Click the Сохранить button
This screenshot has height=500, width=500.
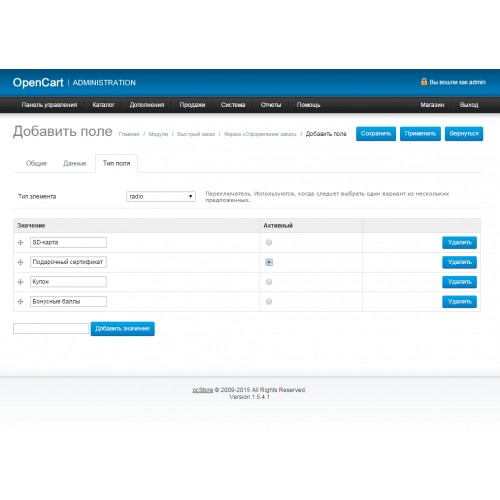coord(376,134)
